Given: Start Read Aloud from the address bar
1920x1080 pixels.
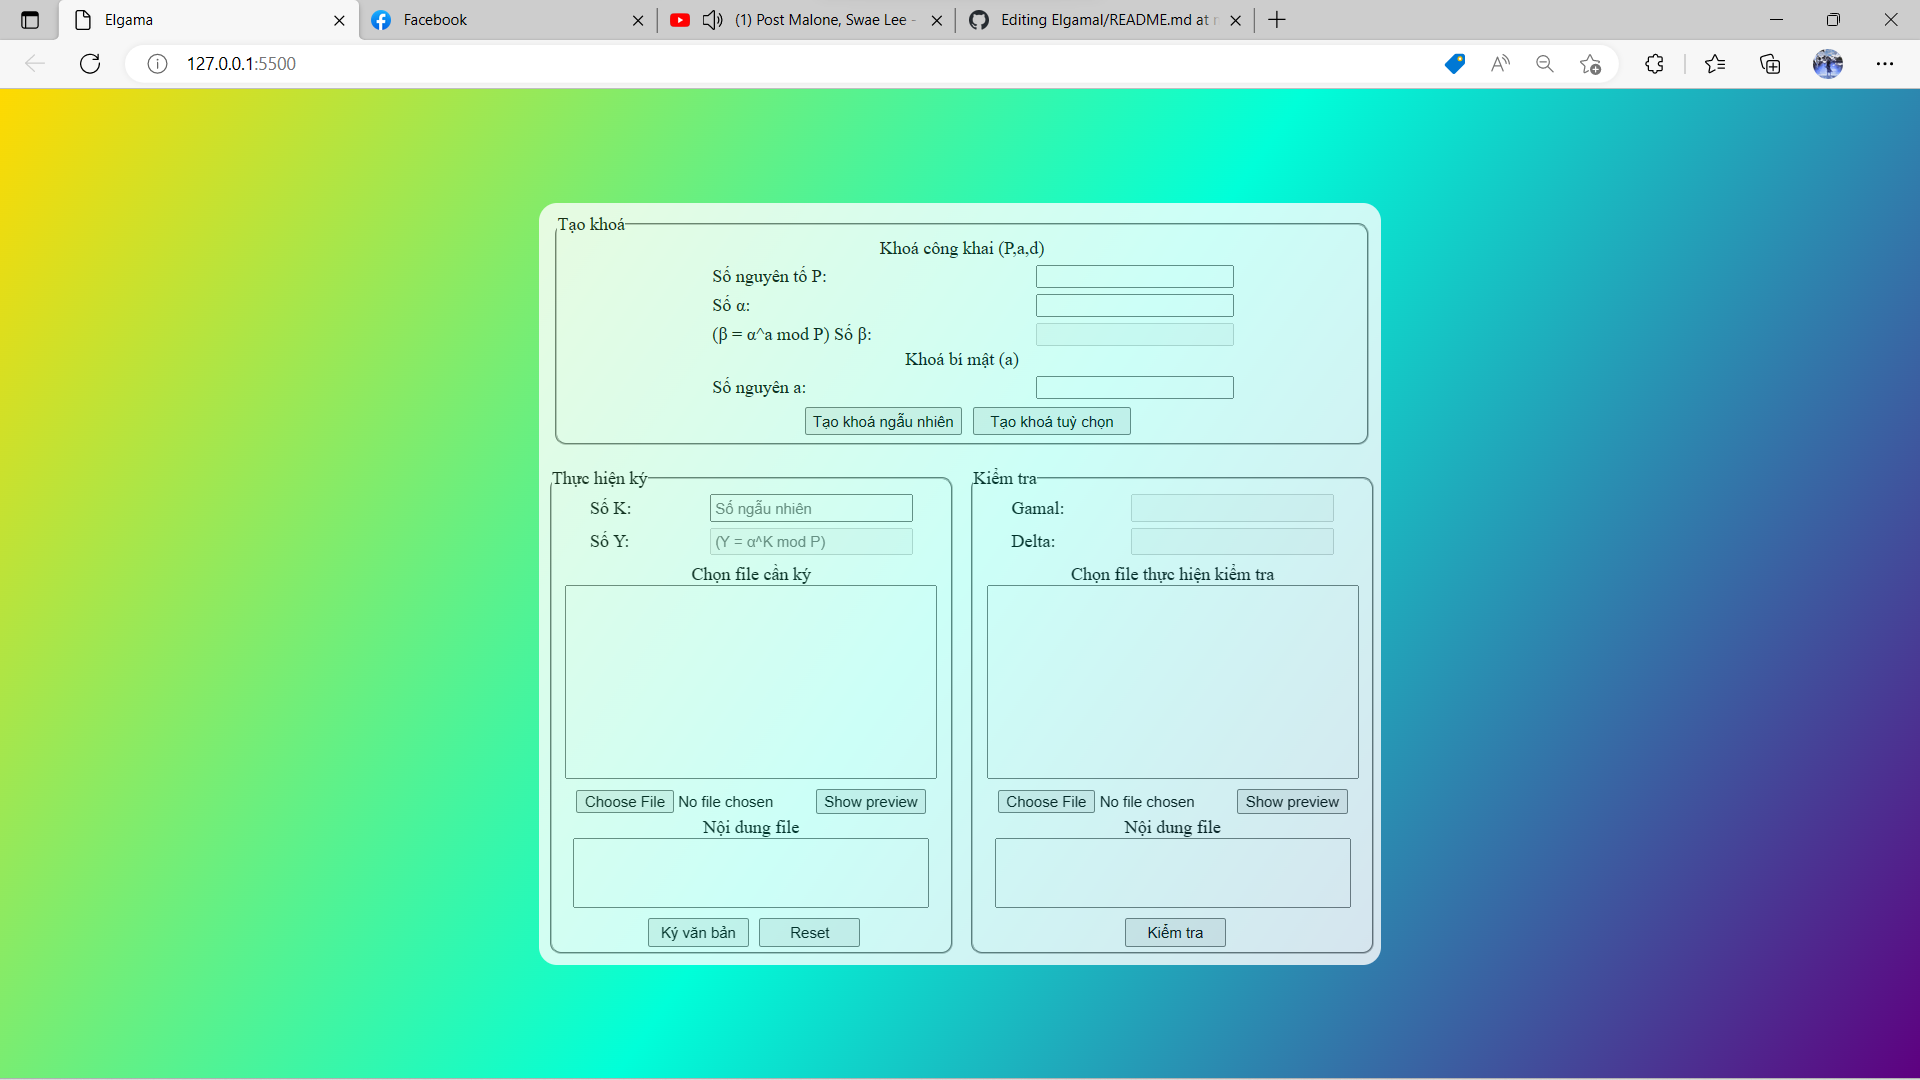Looking at the screenshot, I should point(1500,63).
